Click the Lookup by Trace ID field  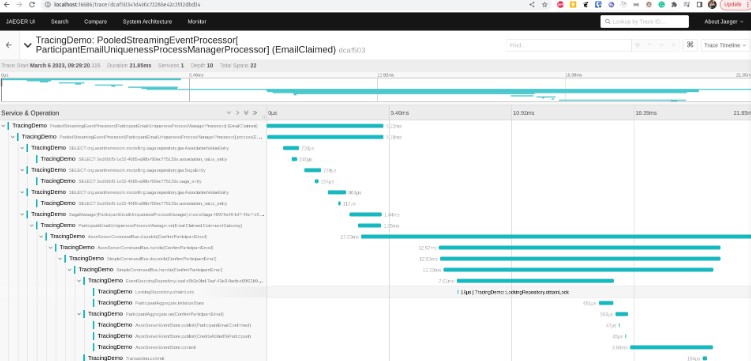[x=644, y=22]
